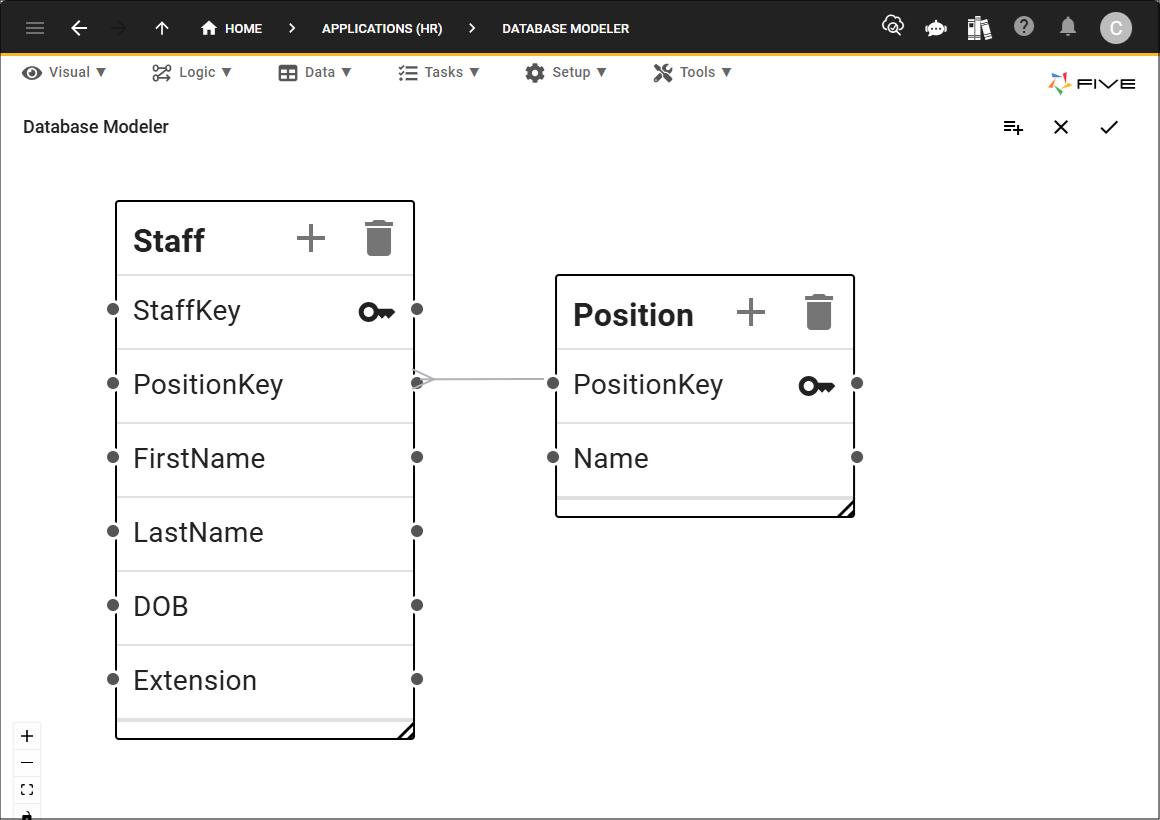
Task: Save the model with the checkmark
Action: [x=1109, y=127]
